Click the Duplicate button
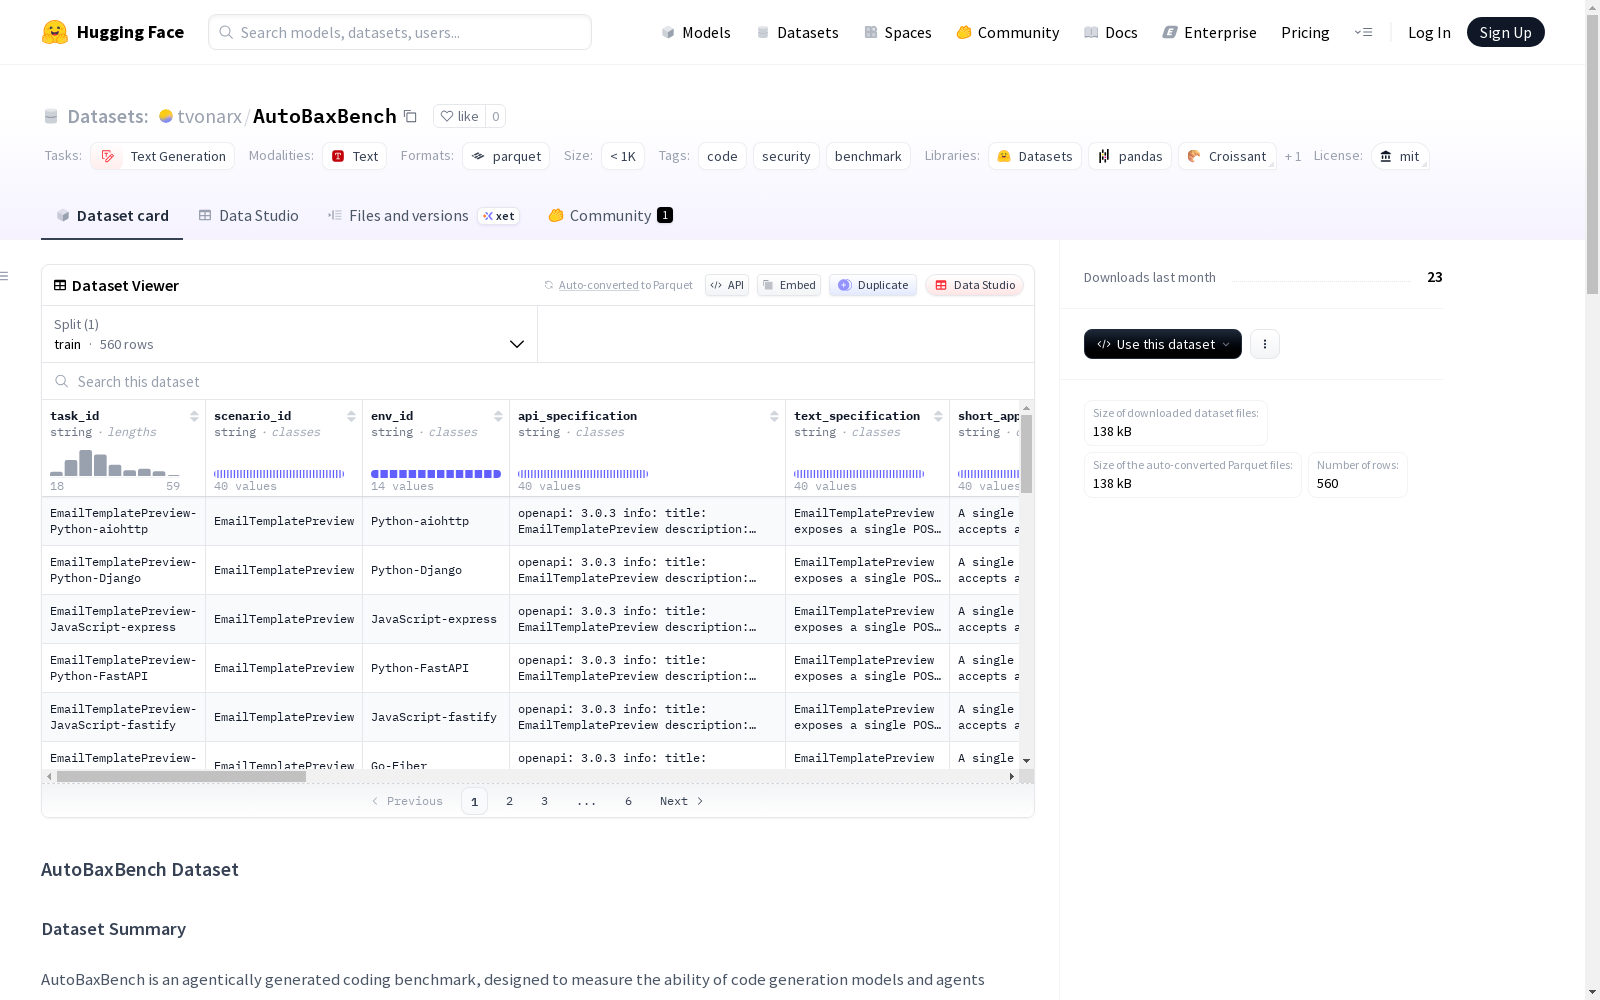 [873, 285]
